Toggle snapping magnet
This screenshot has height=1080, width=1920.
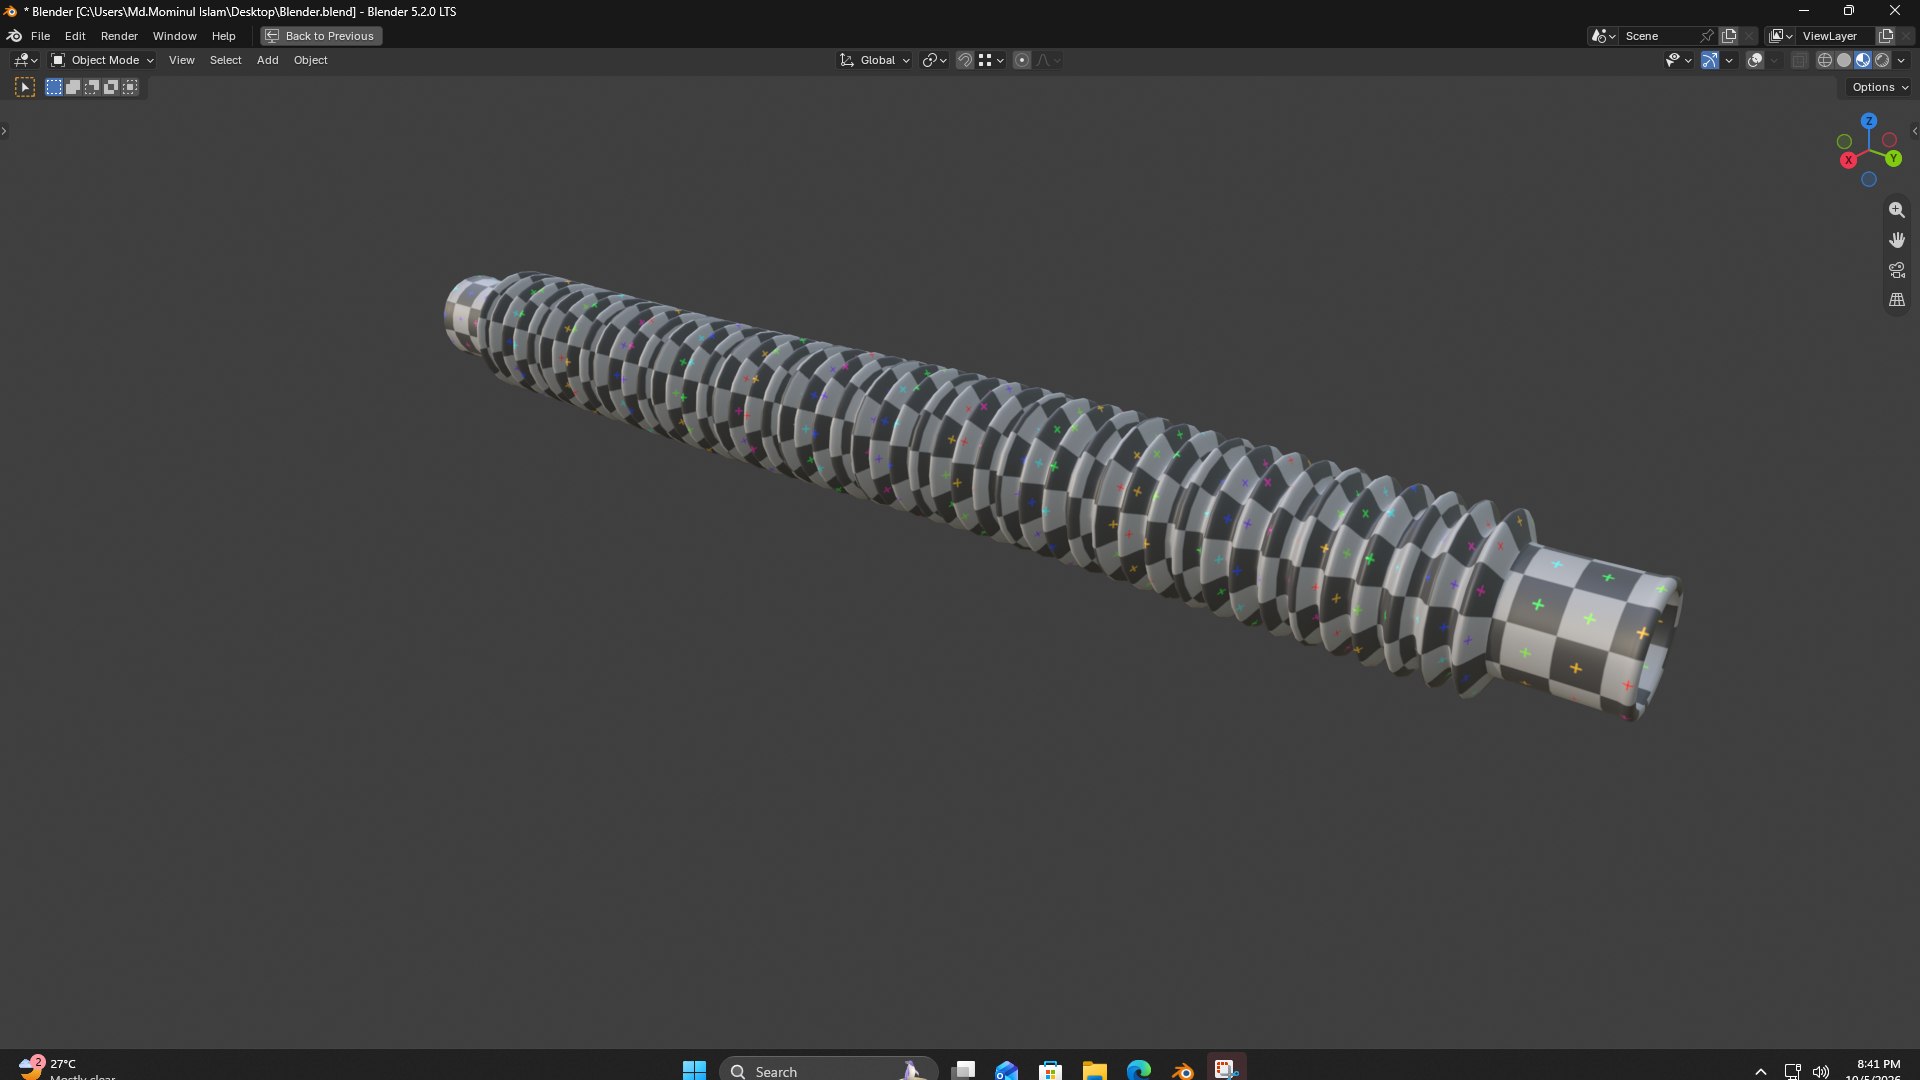tap(964, 60)
